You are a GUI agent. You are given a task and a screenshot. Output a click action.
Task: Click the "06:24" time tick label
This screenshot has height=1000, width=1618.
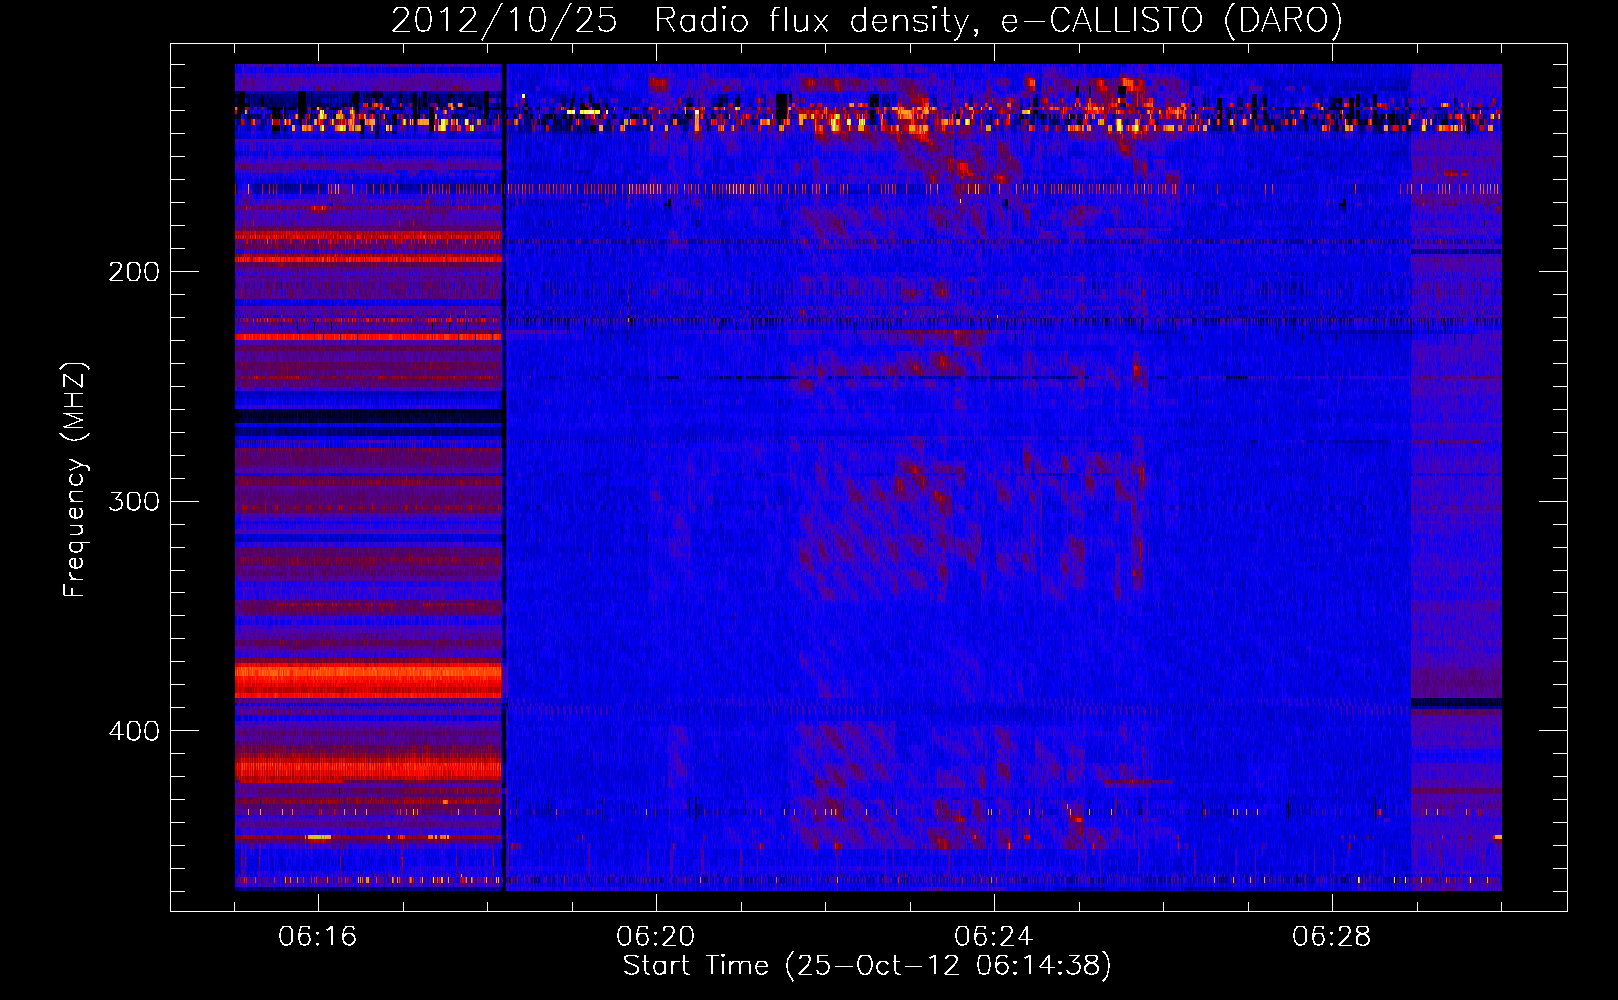[994, 937]
